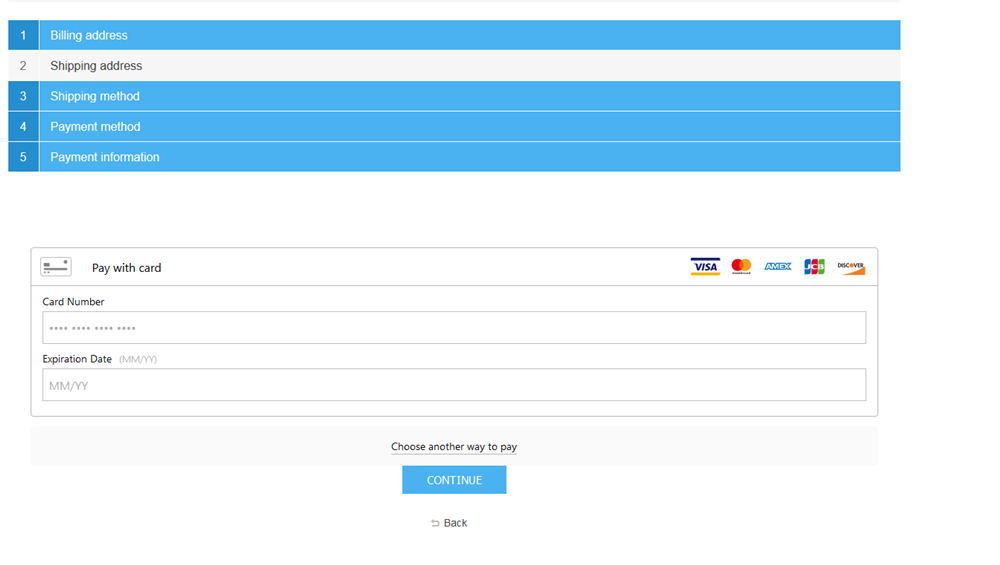Click step number 1 badge
The image size is (1000, 565).
(x=24, y=35)
